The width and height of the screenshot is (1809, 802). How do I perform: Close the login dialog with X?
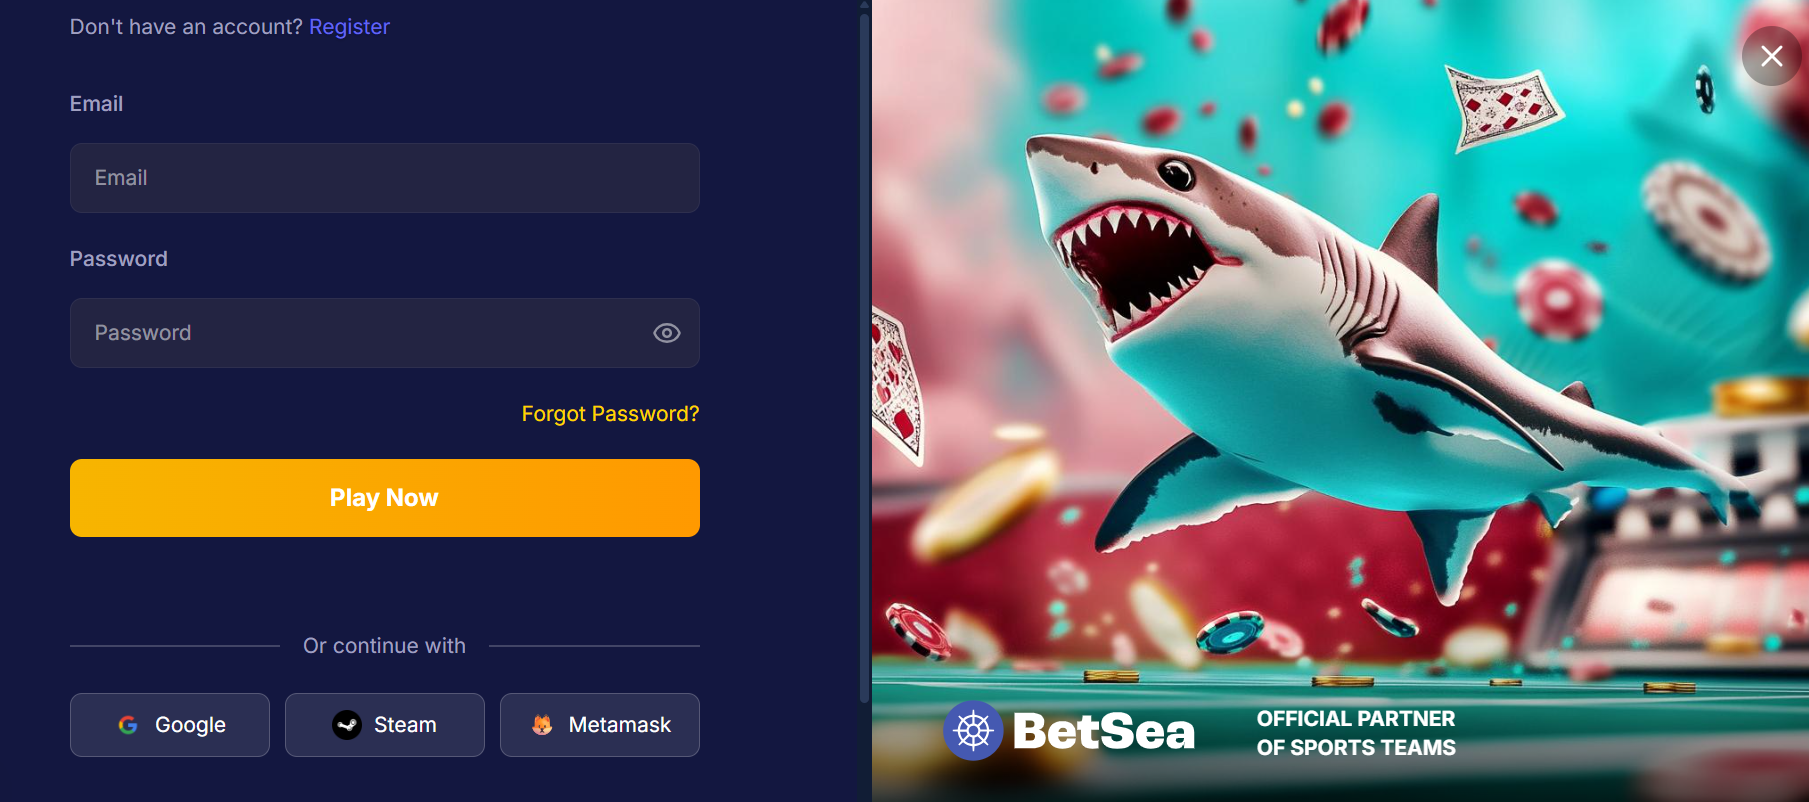point(1771,56)
